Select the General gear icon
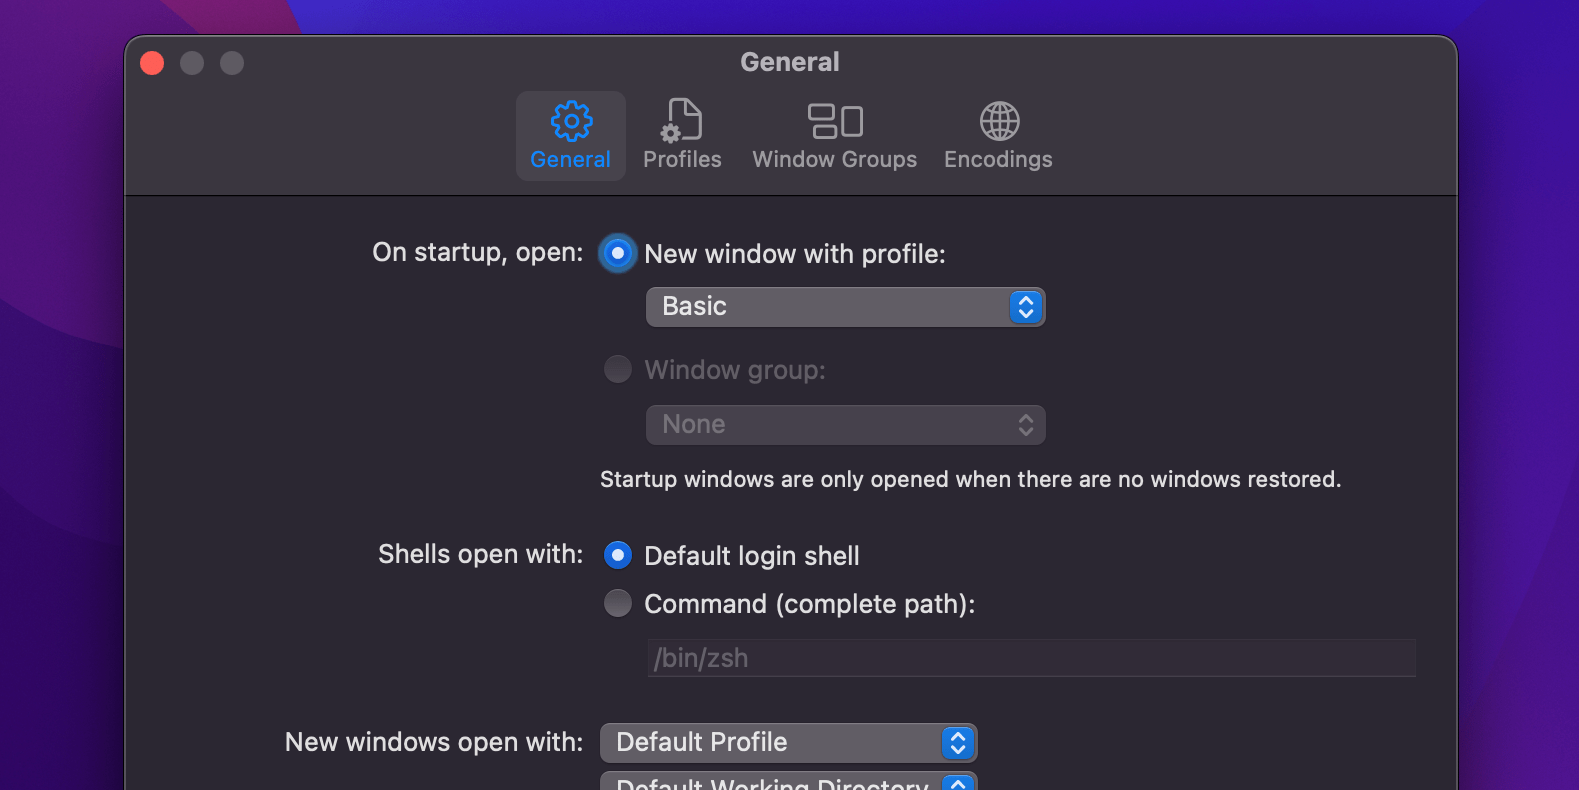Viewport: 1579px width, 790px height. tap(571, 121)
